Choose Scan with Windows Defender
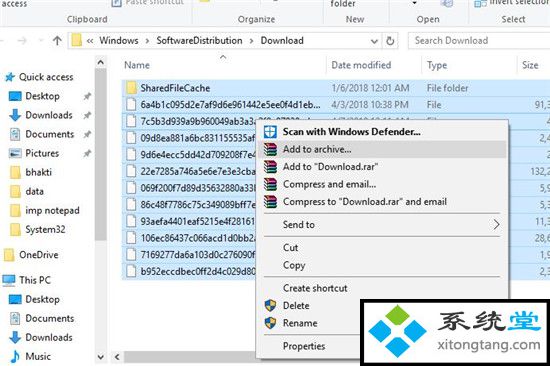Image resolution: width=550 pixels, height=366 pixels. tap(382, 132)
